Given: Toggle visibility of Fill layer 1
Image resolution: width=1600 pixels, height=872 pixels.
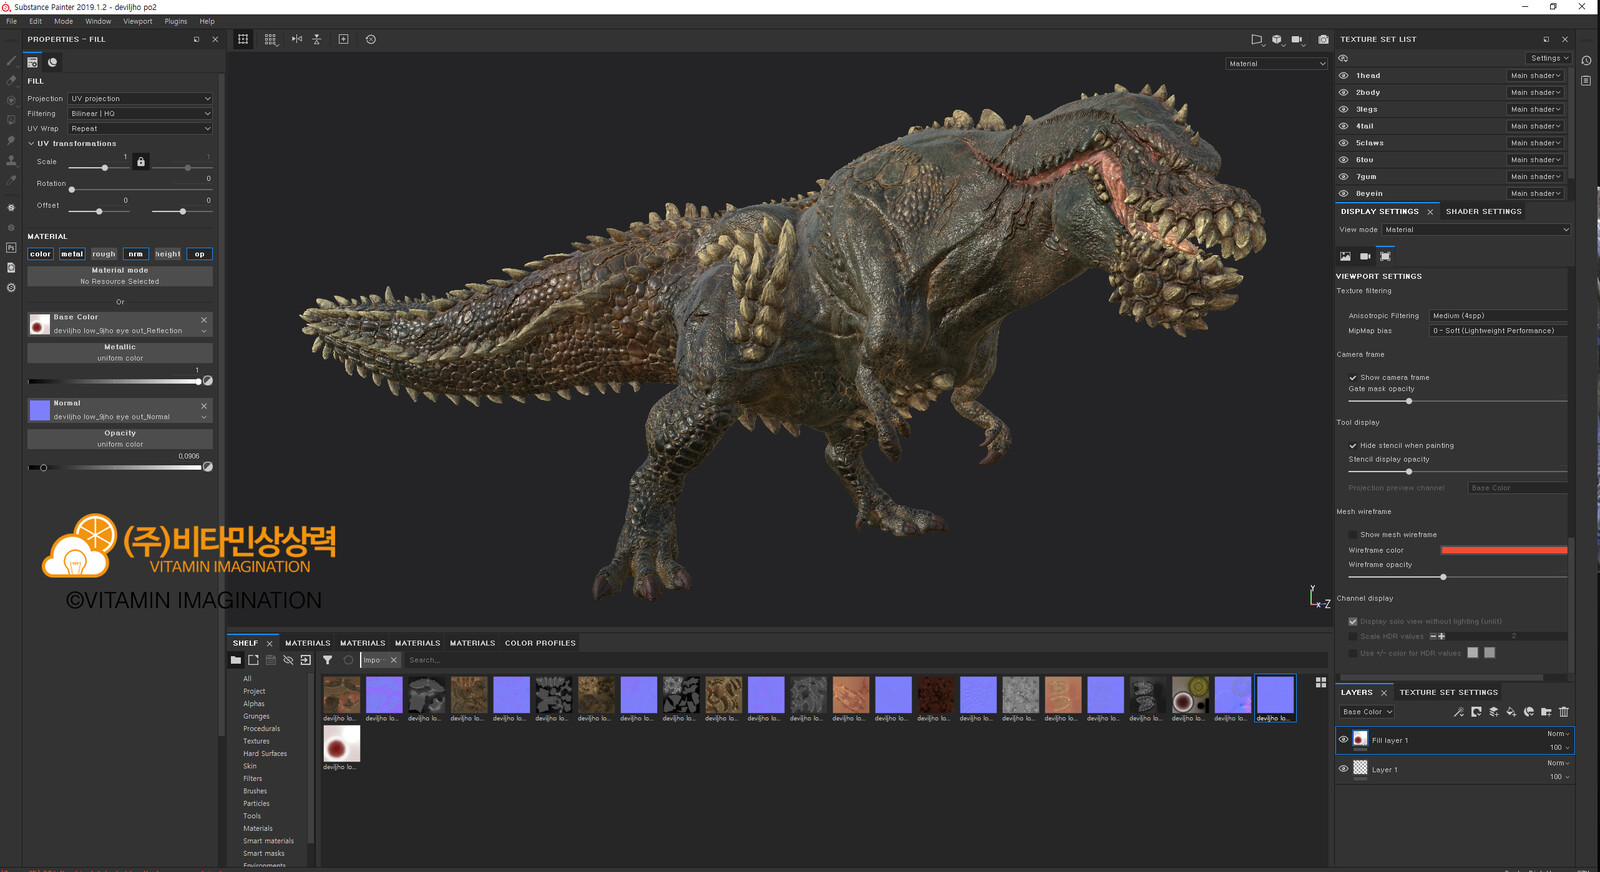Looking at the screenshot, I should click(1343, 740).
